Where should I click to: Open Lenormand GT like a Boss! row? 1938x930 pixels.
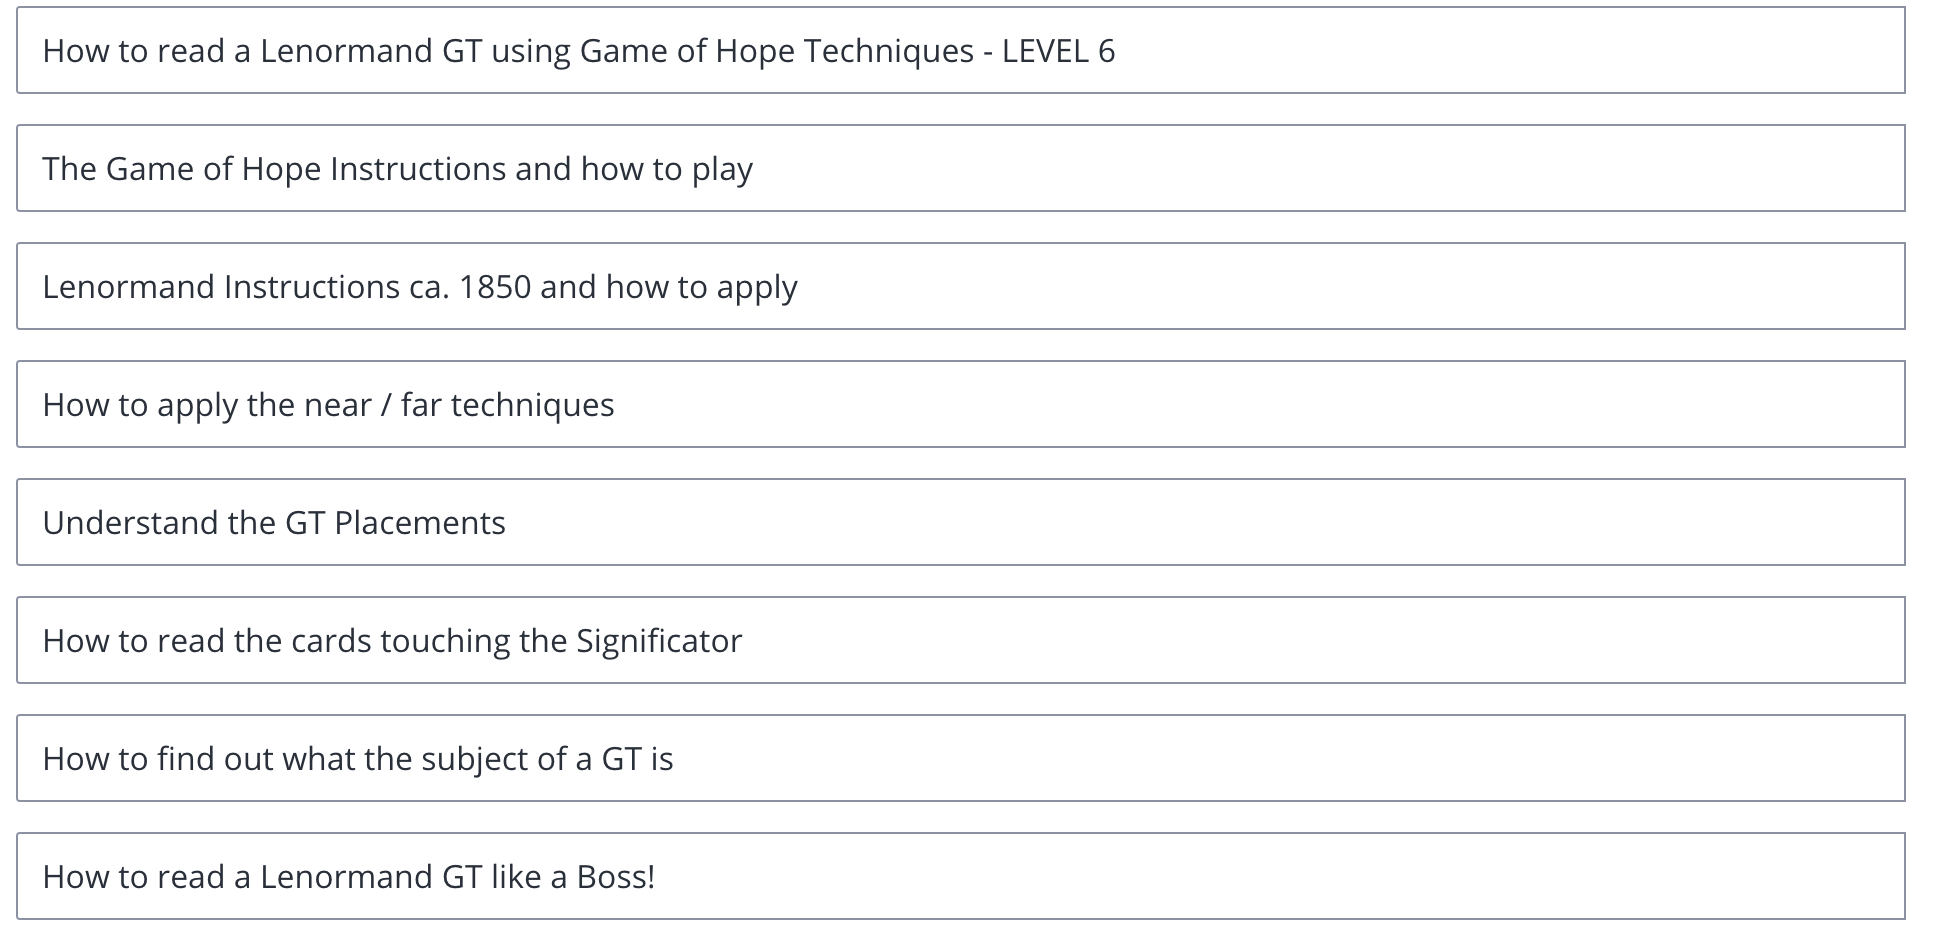pyautogui.click(x=960, y=876)
